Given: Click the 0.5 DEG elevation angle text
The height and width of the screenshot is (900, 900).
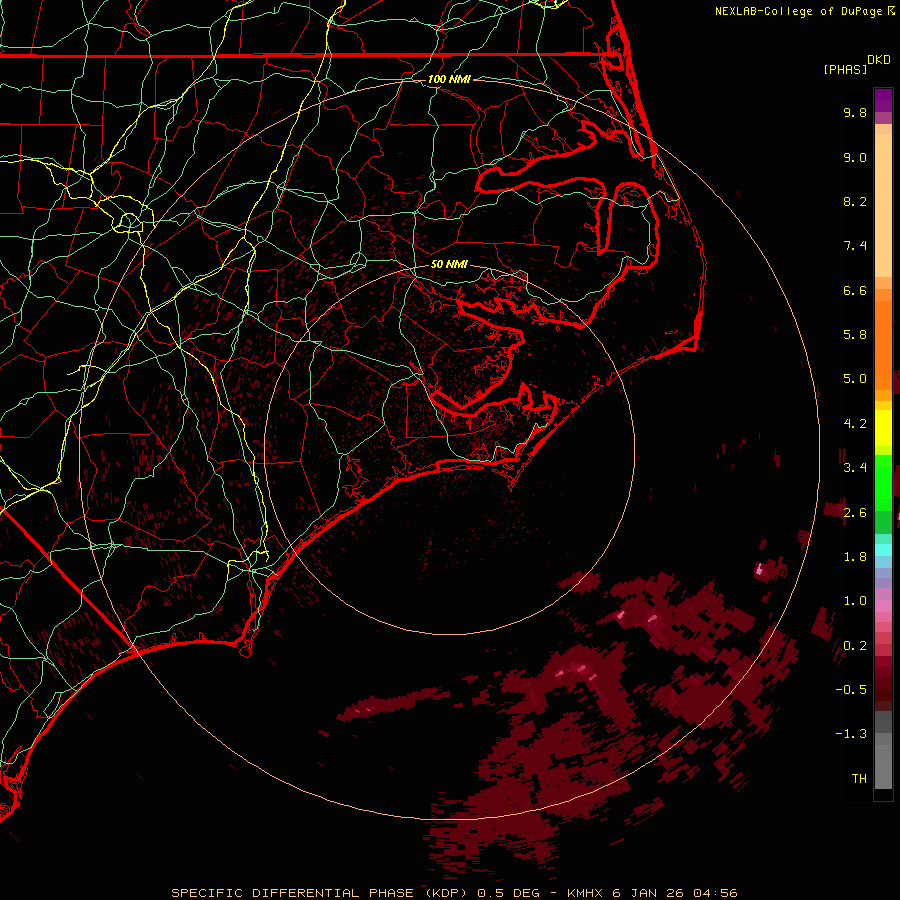Looking at the screenshot, I should 509,893.
